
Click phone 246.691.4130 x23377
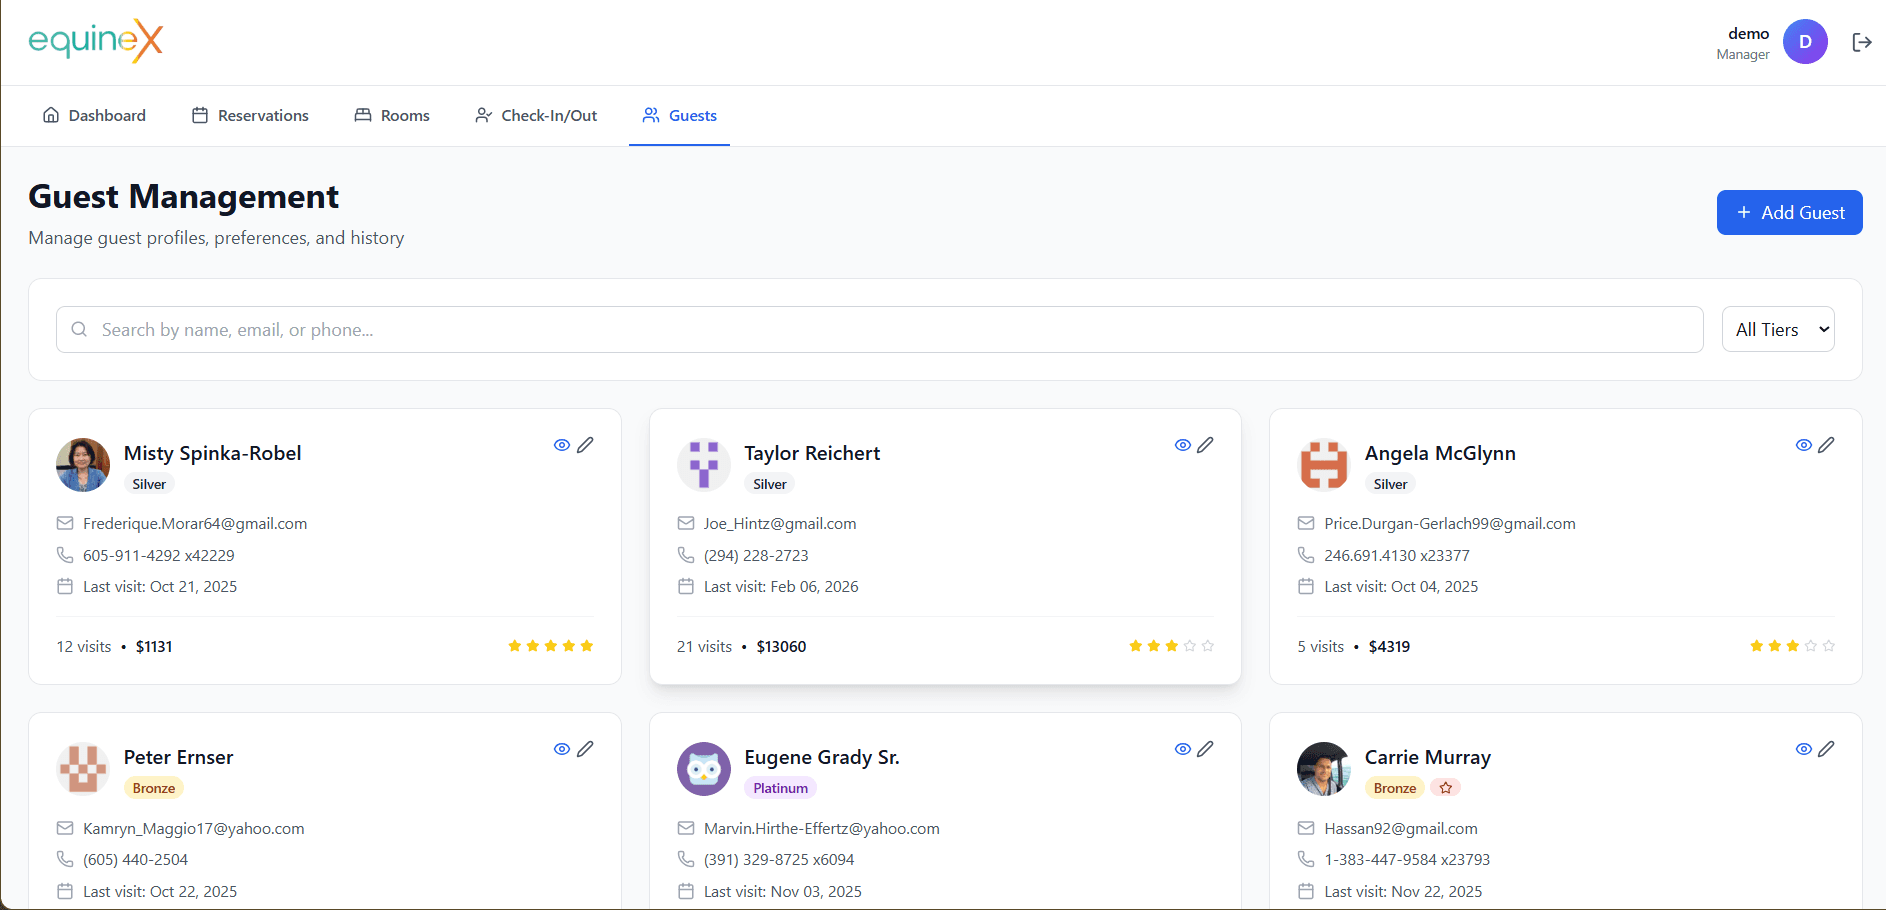[x=1397, y=555]
